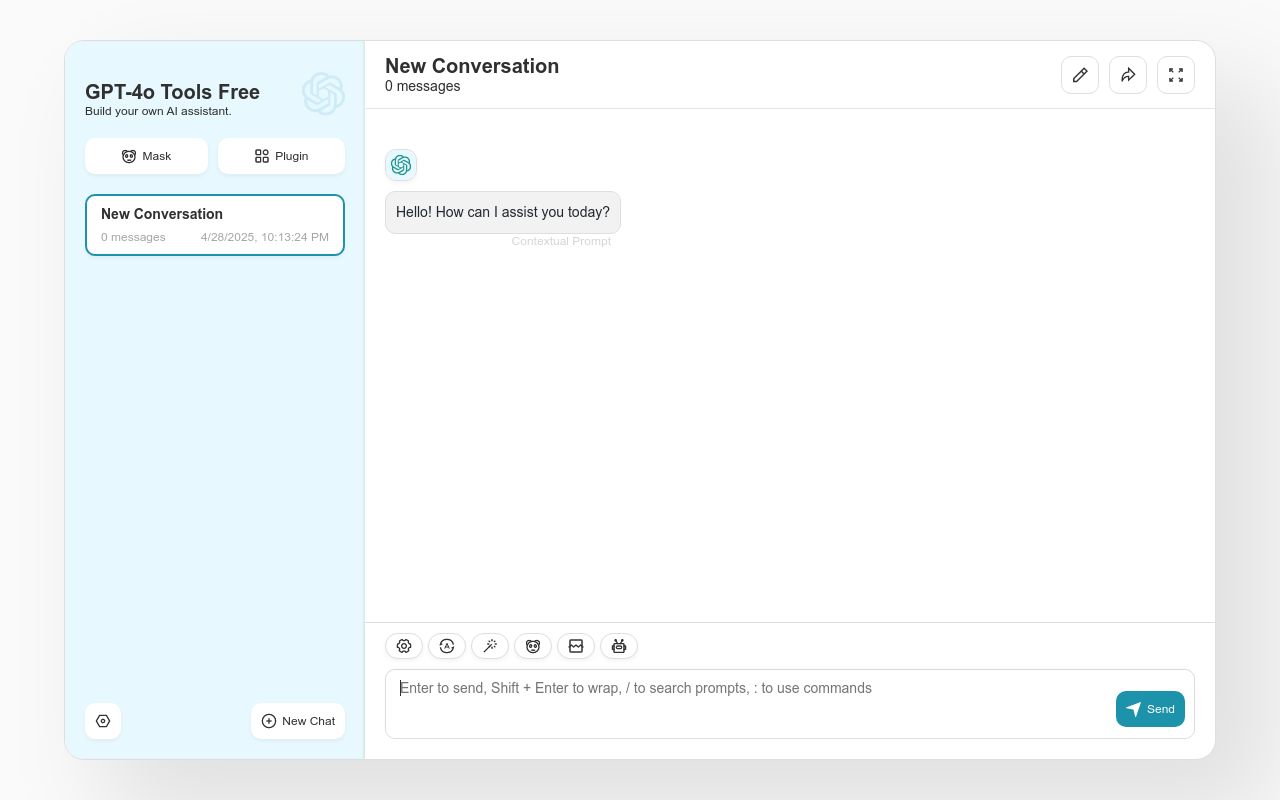Select the New Conversation chat item
This screenshot has width=1280, height=800.
tap(215, 225)
